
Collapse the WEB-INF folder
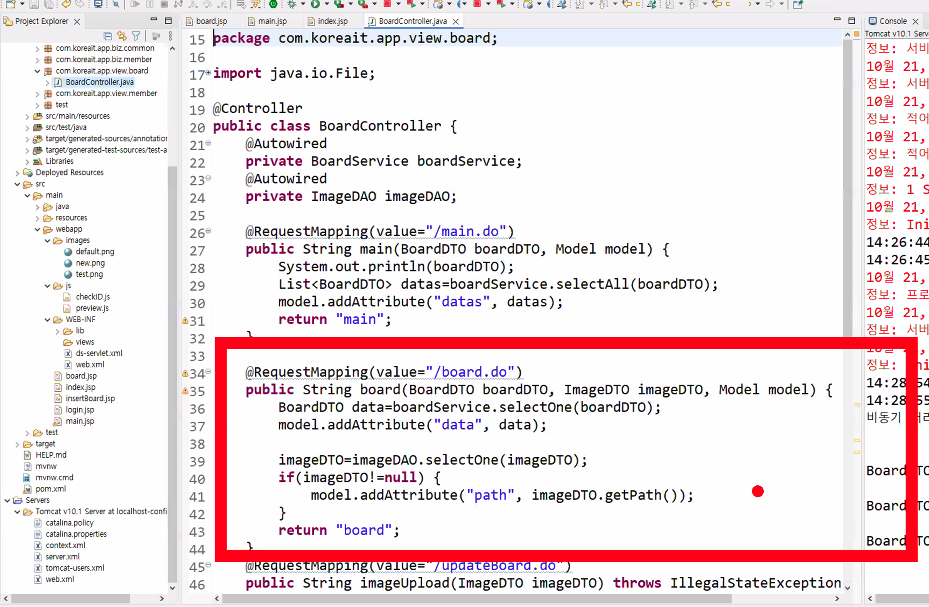coord(47,320)
